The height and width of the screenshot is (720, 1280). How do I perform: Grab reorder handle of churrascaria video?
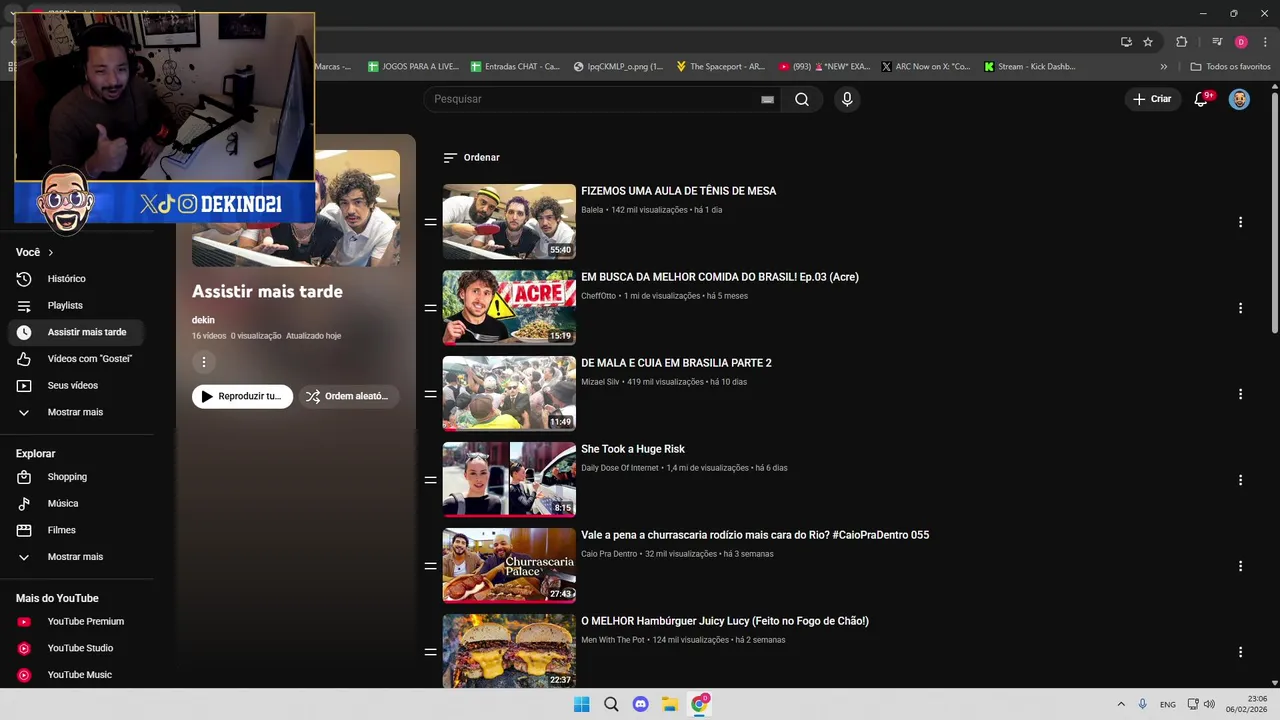(x=430, y=566)
